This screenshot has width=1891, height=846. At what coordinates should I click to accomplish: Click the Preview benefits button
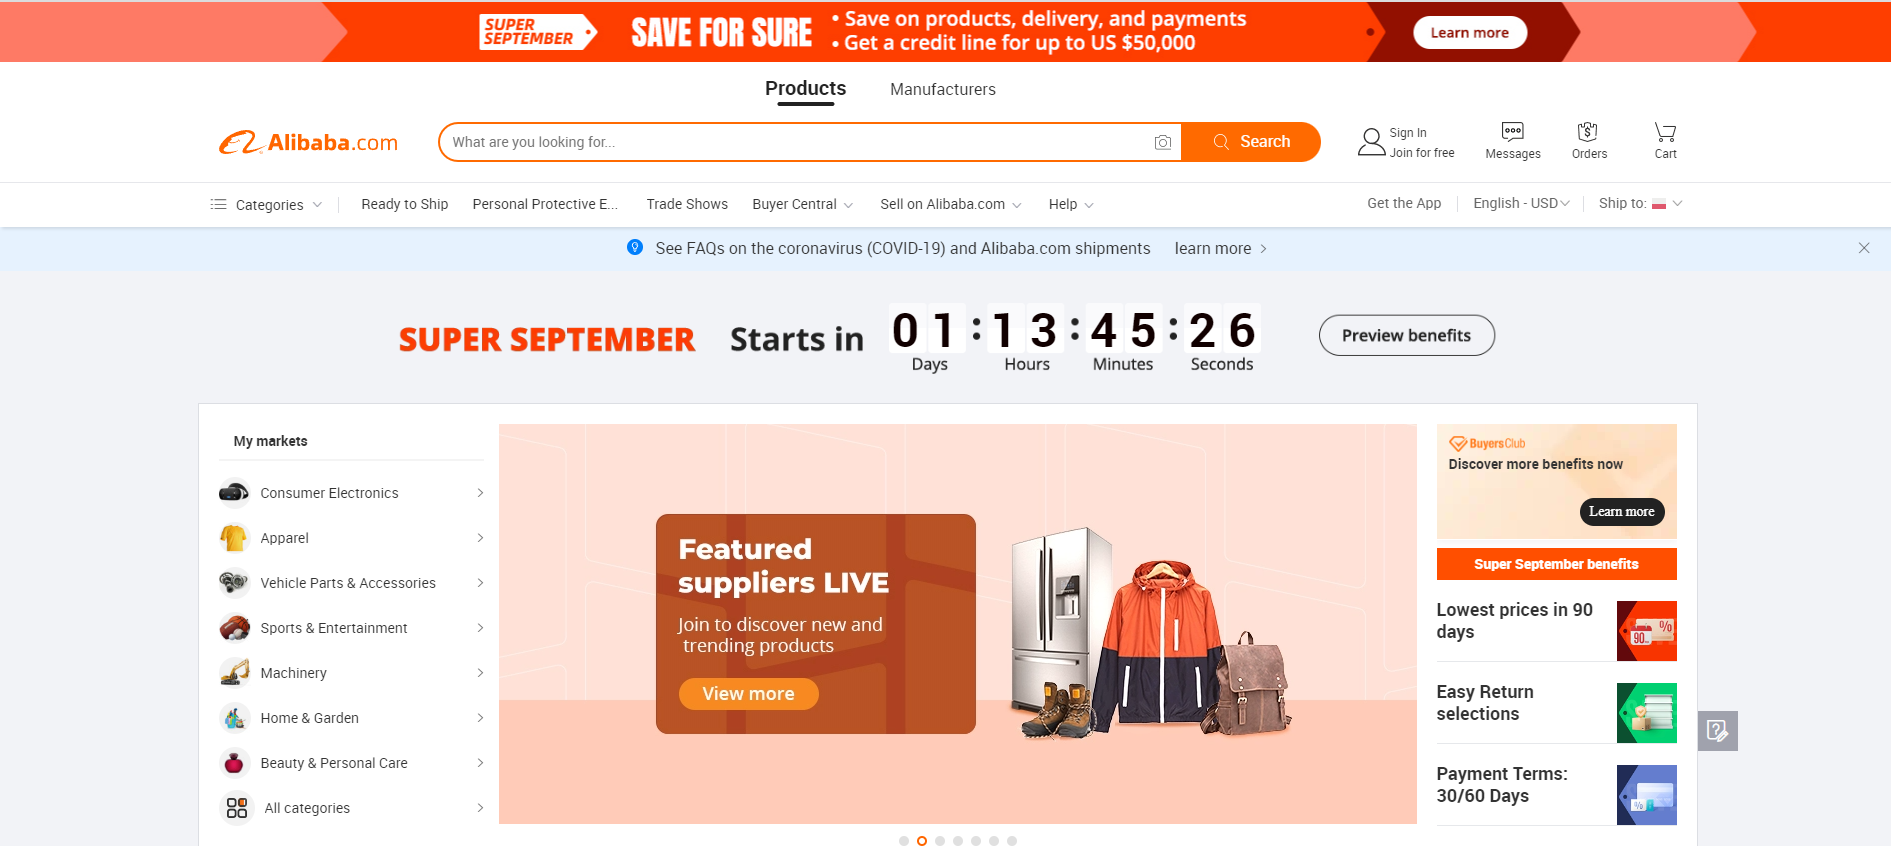pos(1406,335)
